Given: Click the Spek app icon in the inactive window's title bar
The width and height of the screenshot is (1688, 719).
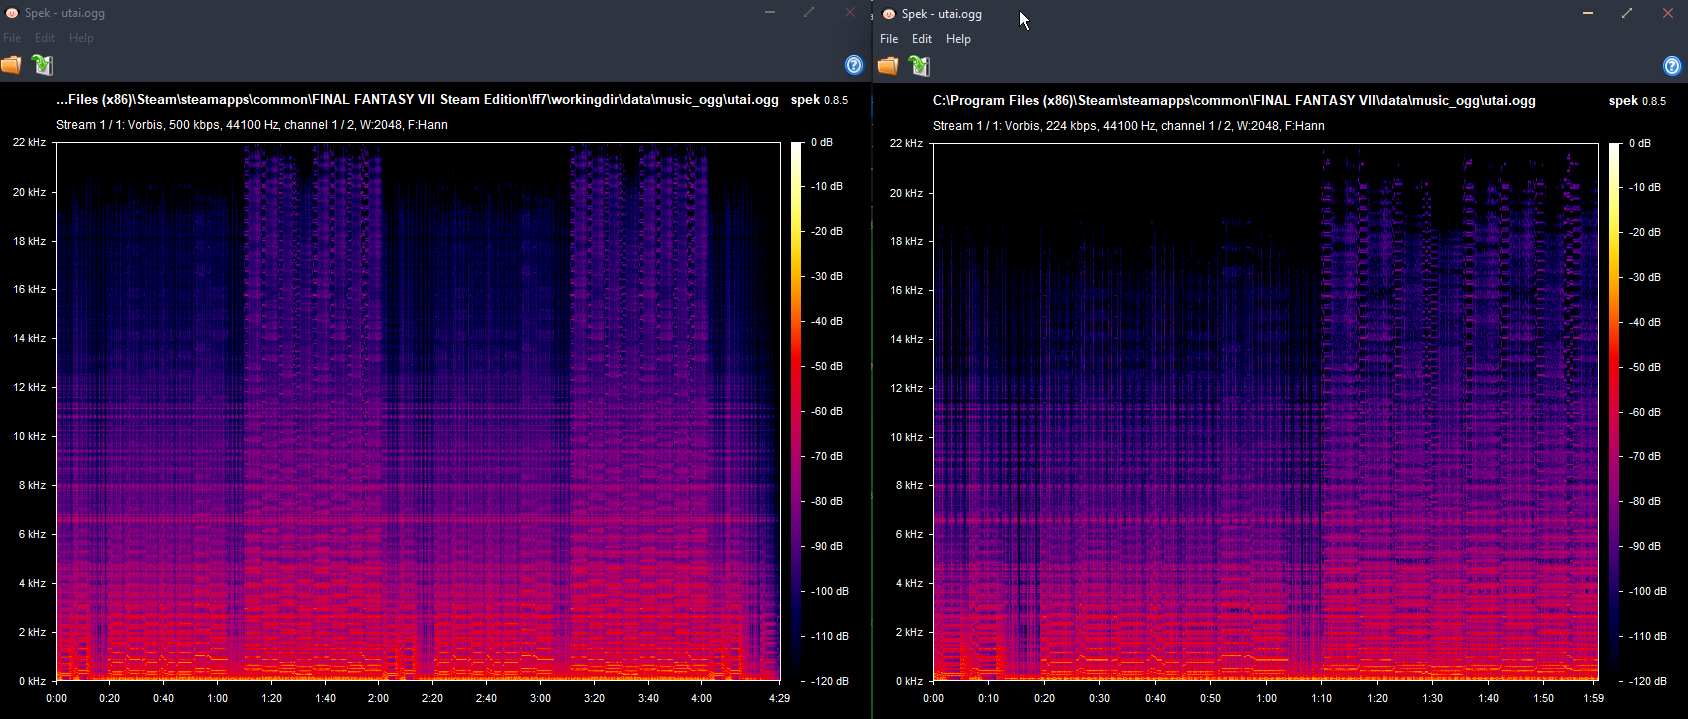Looking at the screenshot, I should click(12, 13).
